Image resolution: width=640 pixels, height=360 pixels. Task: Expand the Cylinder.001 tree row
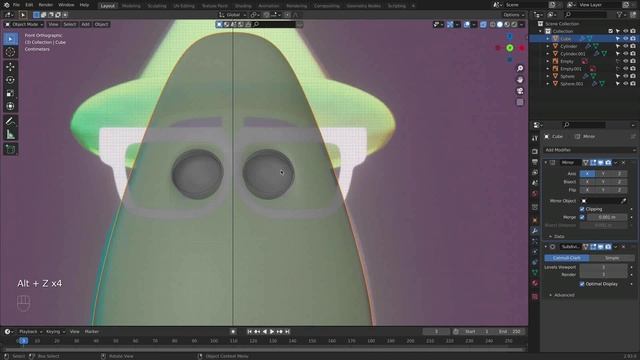click(548, 54)
